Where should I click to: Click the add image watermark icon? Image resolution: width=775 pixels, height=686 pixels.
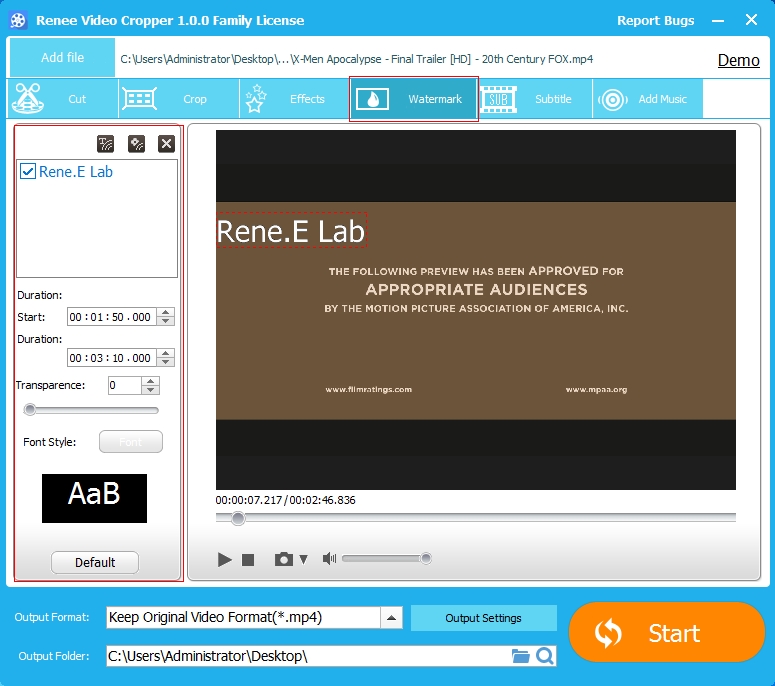pyautogui.click(x=136, y=144)
